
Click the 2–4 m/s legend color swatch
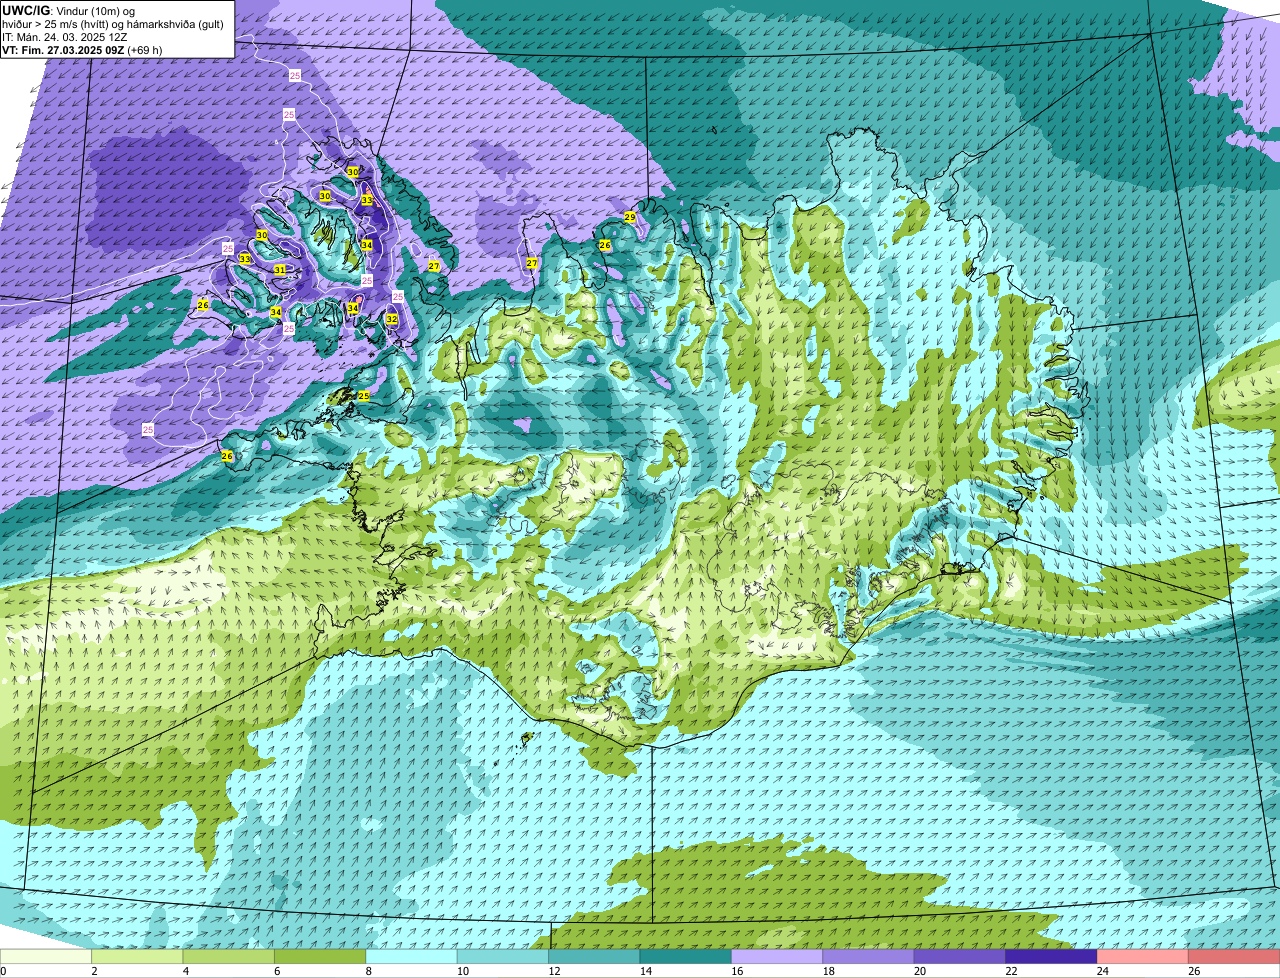137,956
